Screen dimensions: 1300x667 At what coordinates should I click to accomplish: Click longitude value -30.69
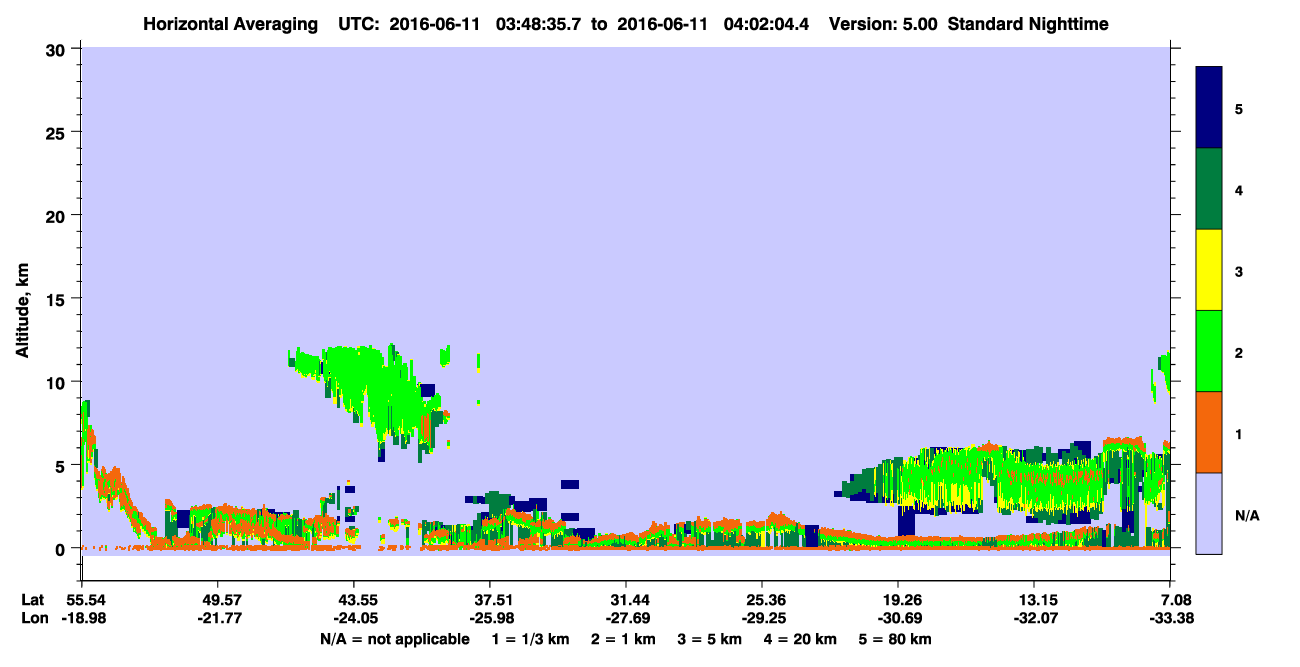tap(898, 619)
